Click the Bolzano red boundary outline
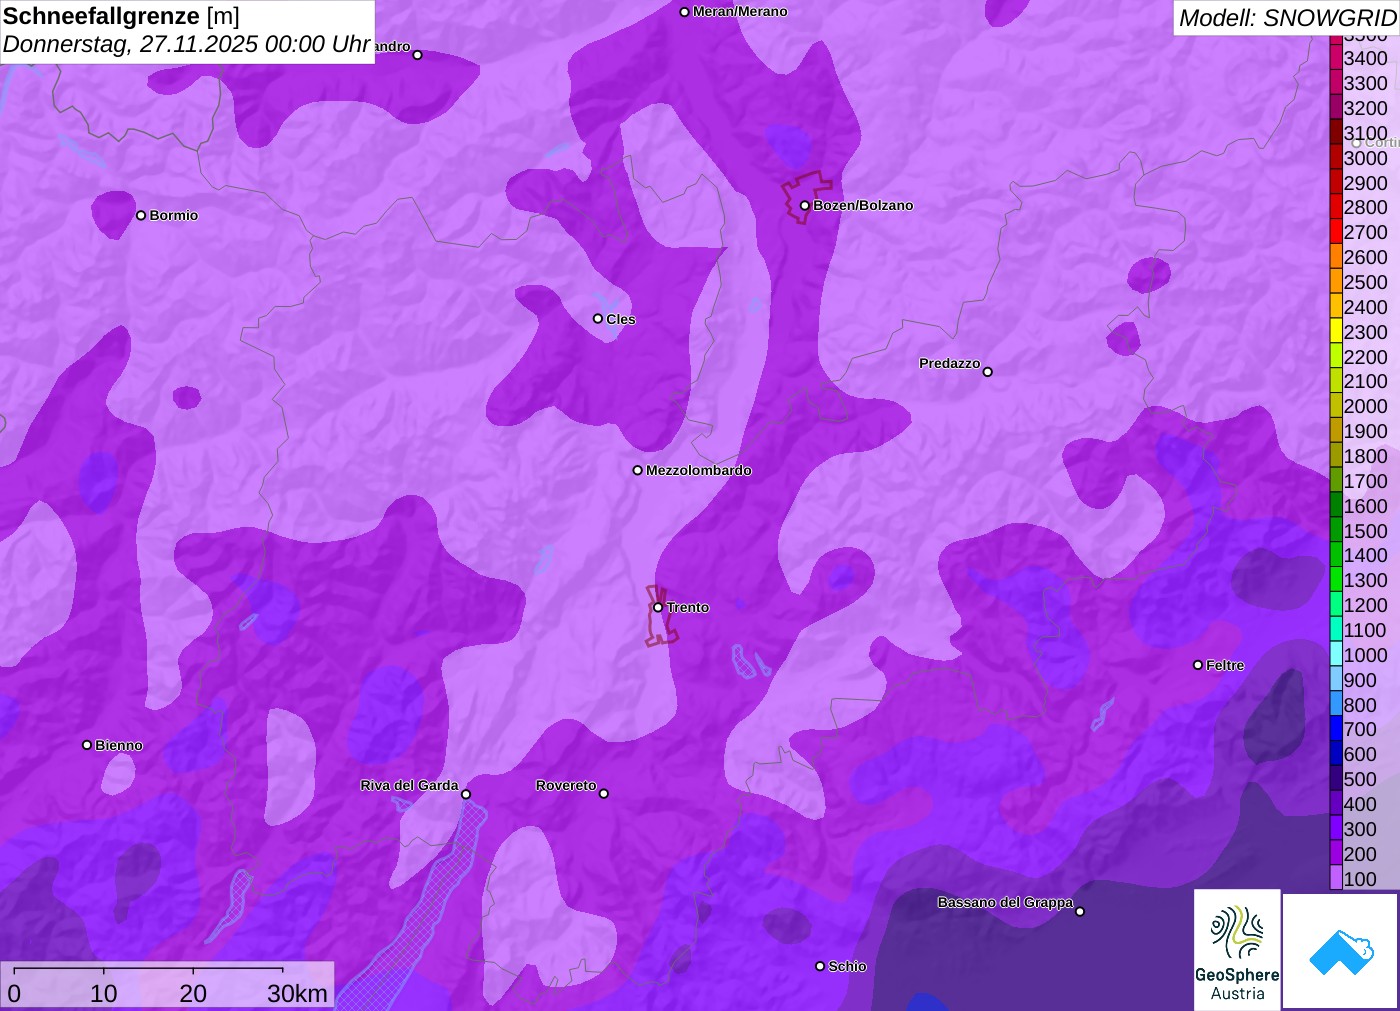This screenshot has width=1400, height=1011. click(x=806, y=197)
